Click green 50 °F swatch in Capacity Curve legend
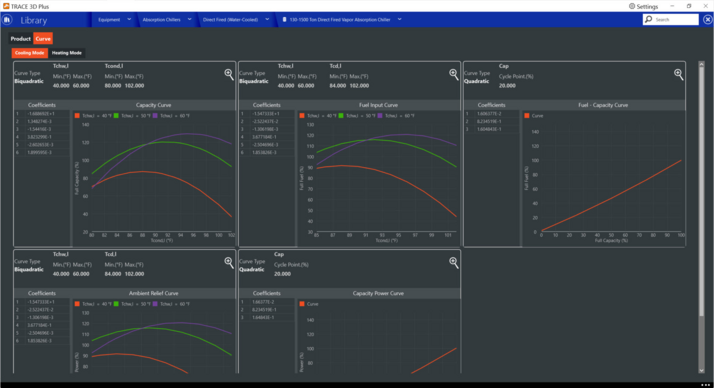The width and height of the screenshot is (714, 388). click(x=116, y=116)
